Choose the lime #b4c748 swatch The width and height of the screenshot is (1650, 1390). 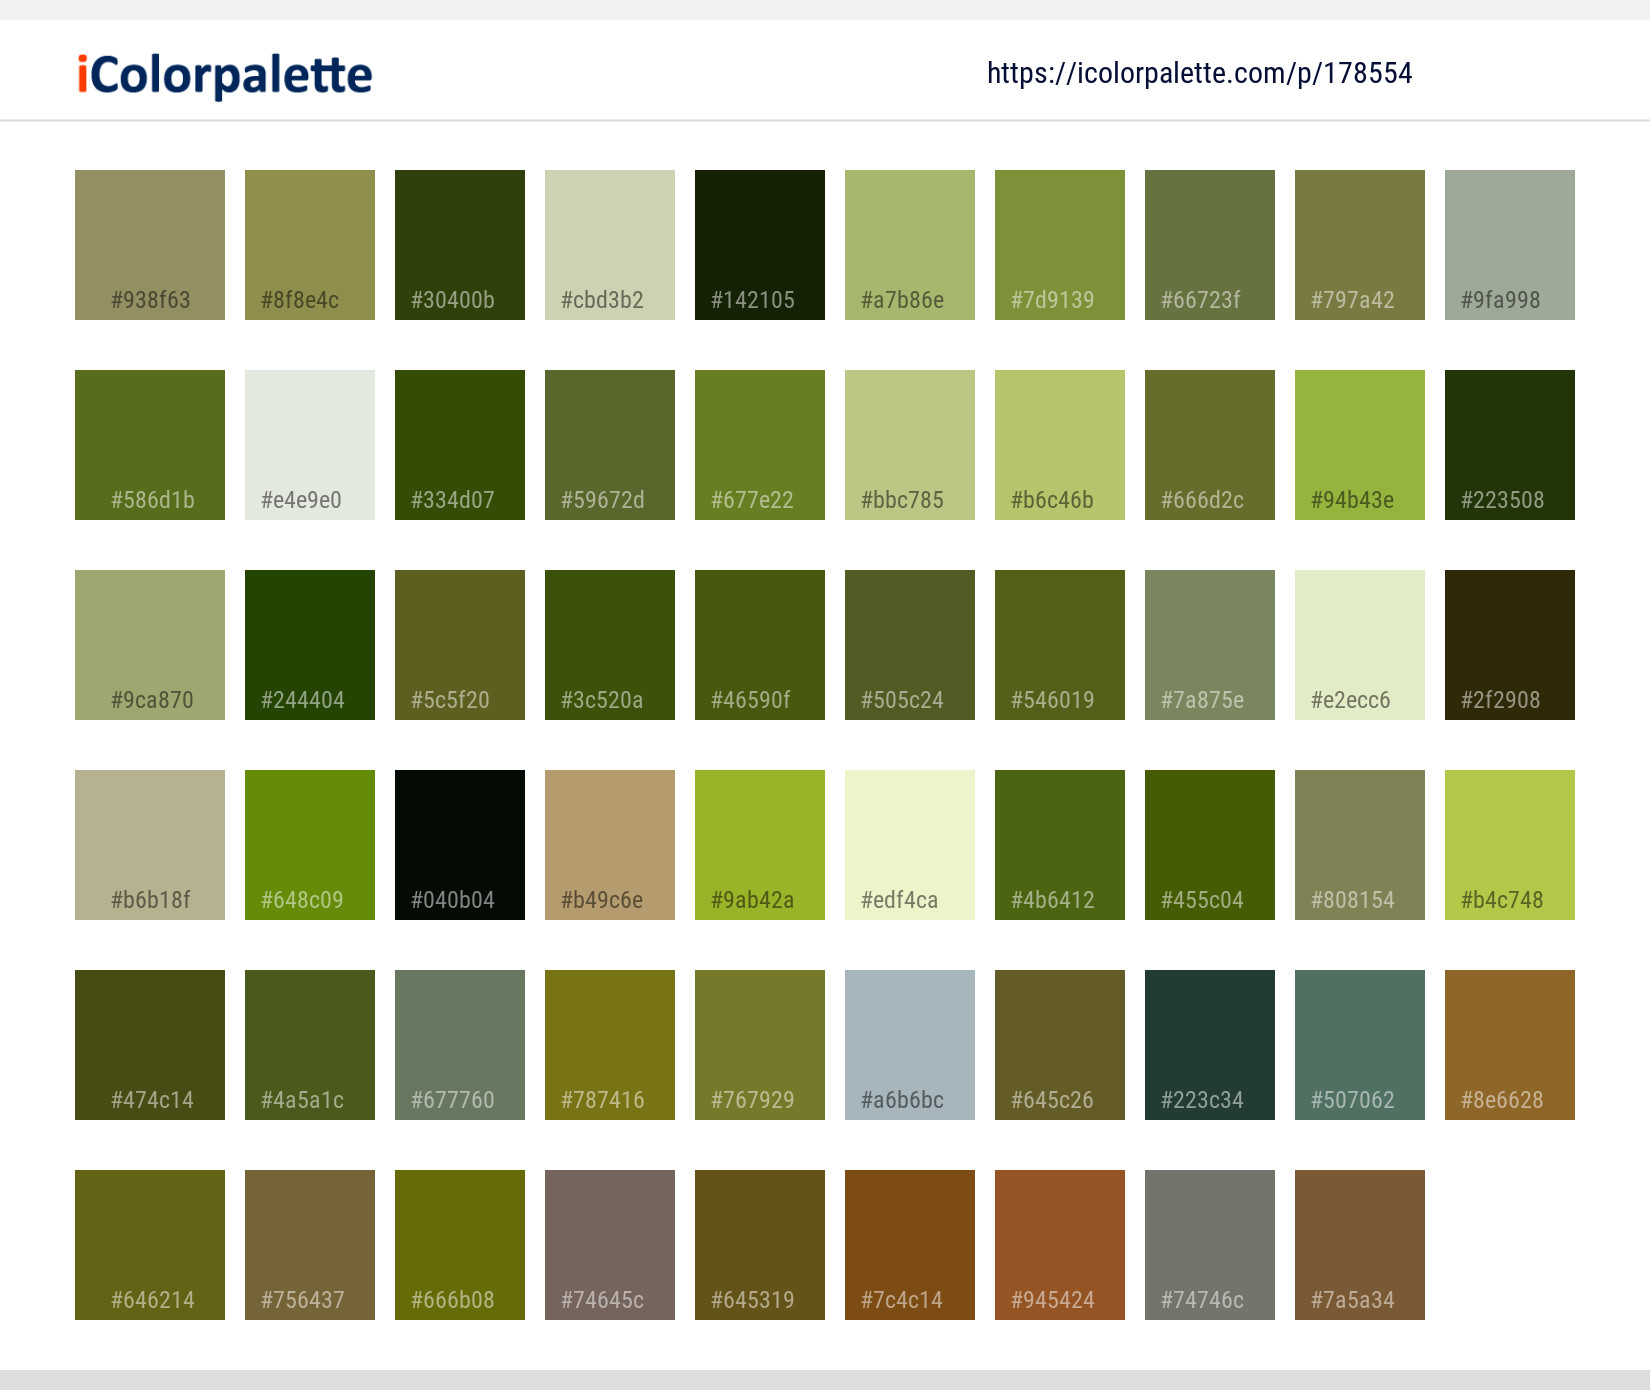pyautogui.click(x=1510, y=845)
